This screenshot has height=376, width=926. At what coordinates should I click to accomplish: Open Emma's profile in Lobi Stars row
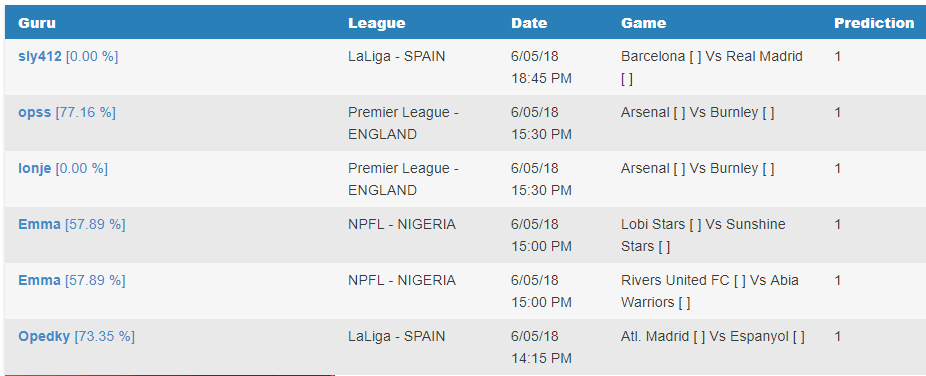pyautogui.click(x=39, y=224)
